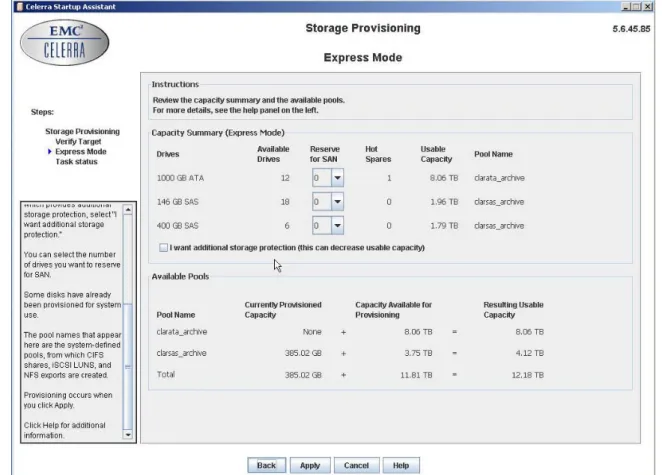Click the Total row label

pos(166,374)
